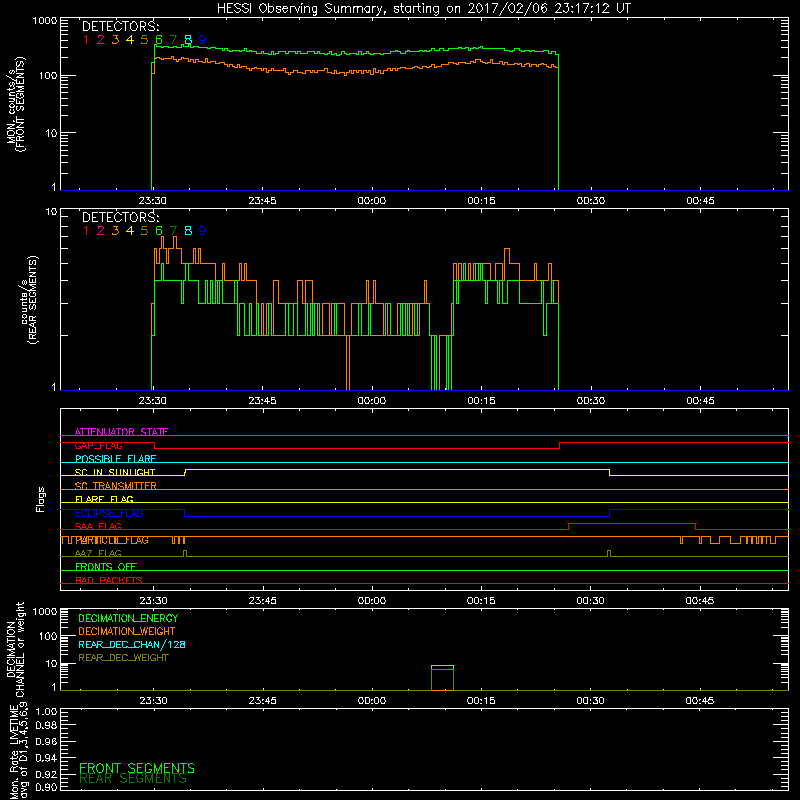Click the ATTENUATOR_STATE flag label
Viewport: 800px width, 800px height.
121,432
